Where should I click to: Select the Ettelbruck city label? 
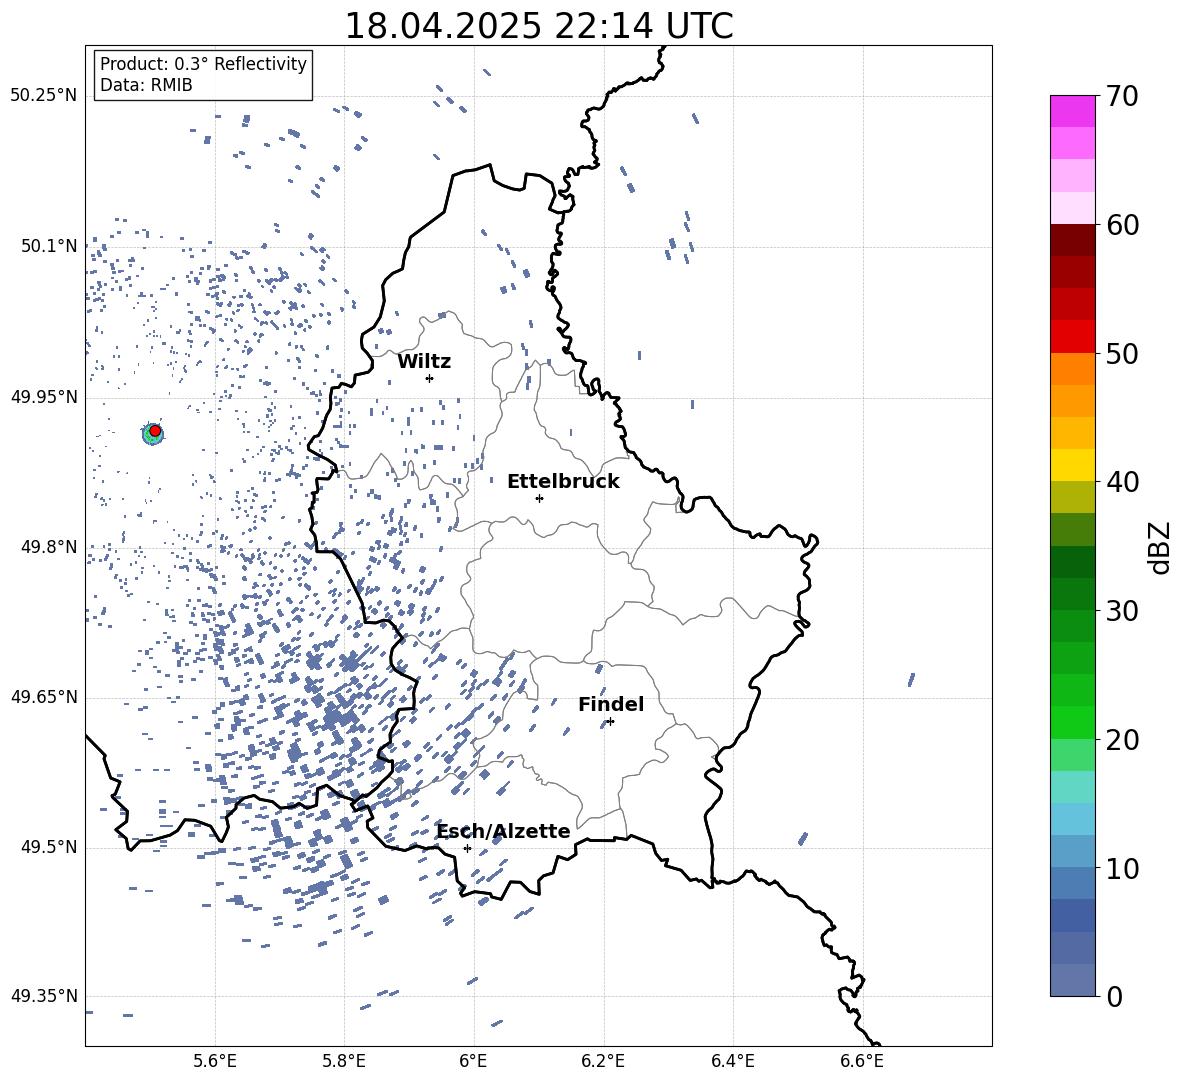pos(563,482)
